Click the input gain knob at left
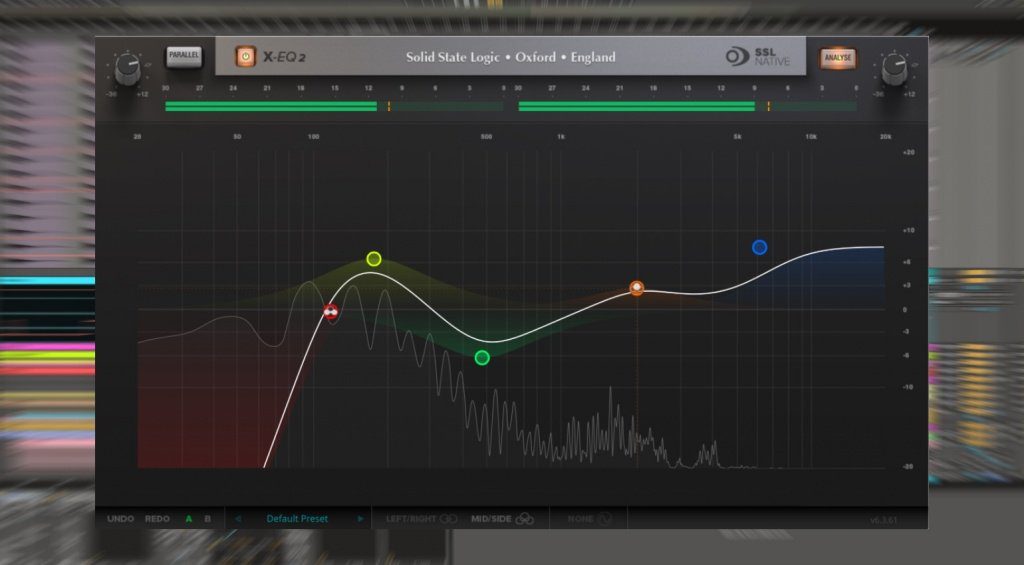 click(x=127, y=69)
